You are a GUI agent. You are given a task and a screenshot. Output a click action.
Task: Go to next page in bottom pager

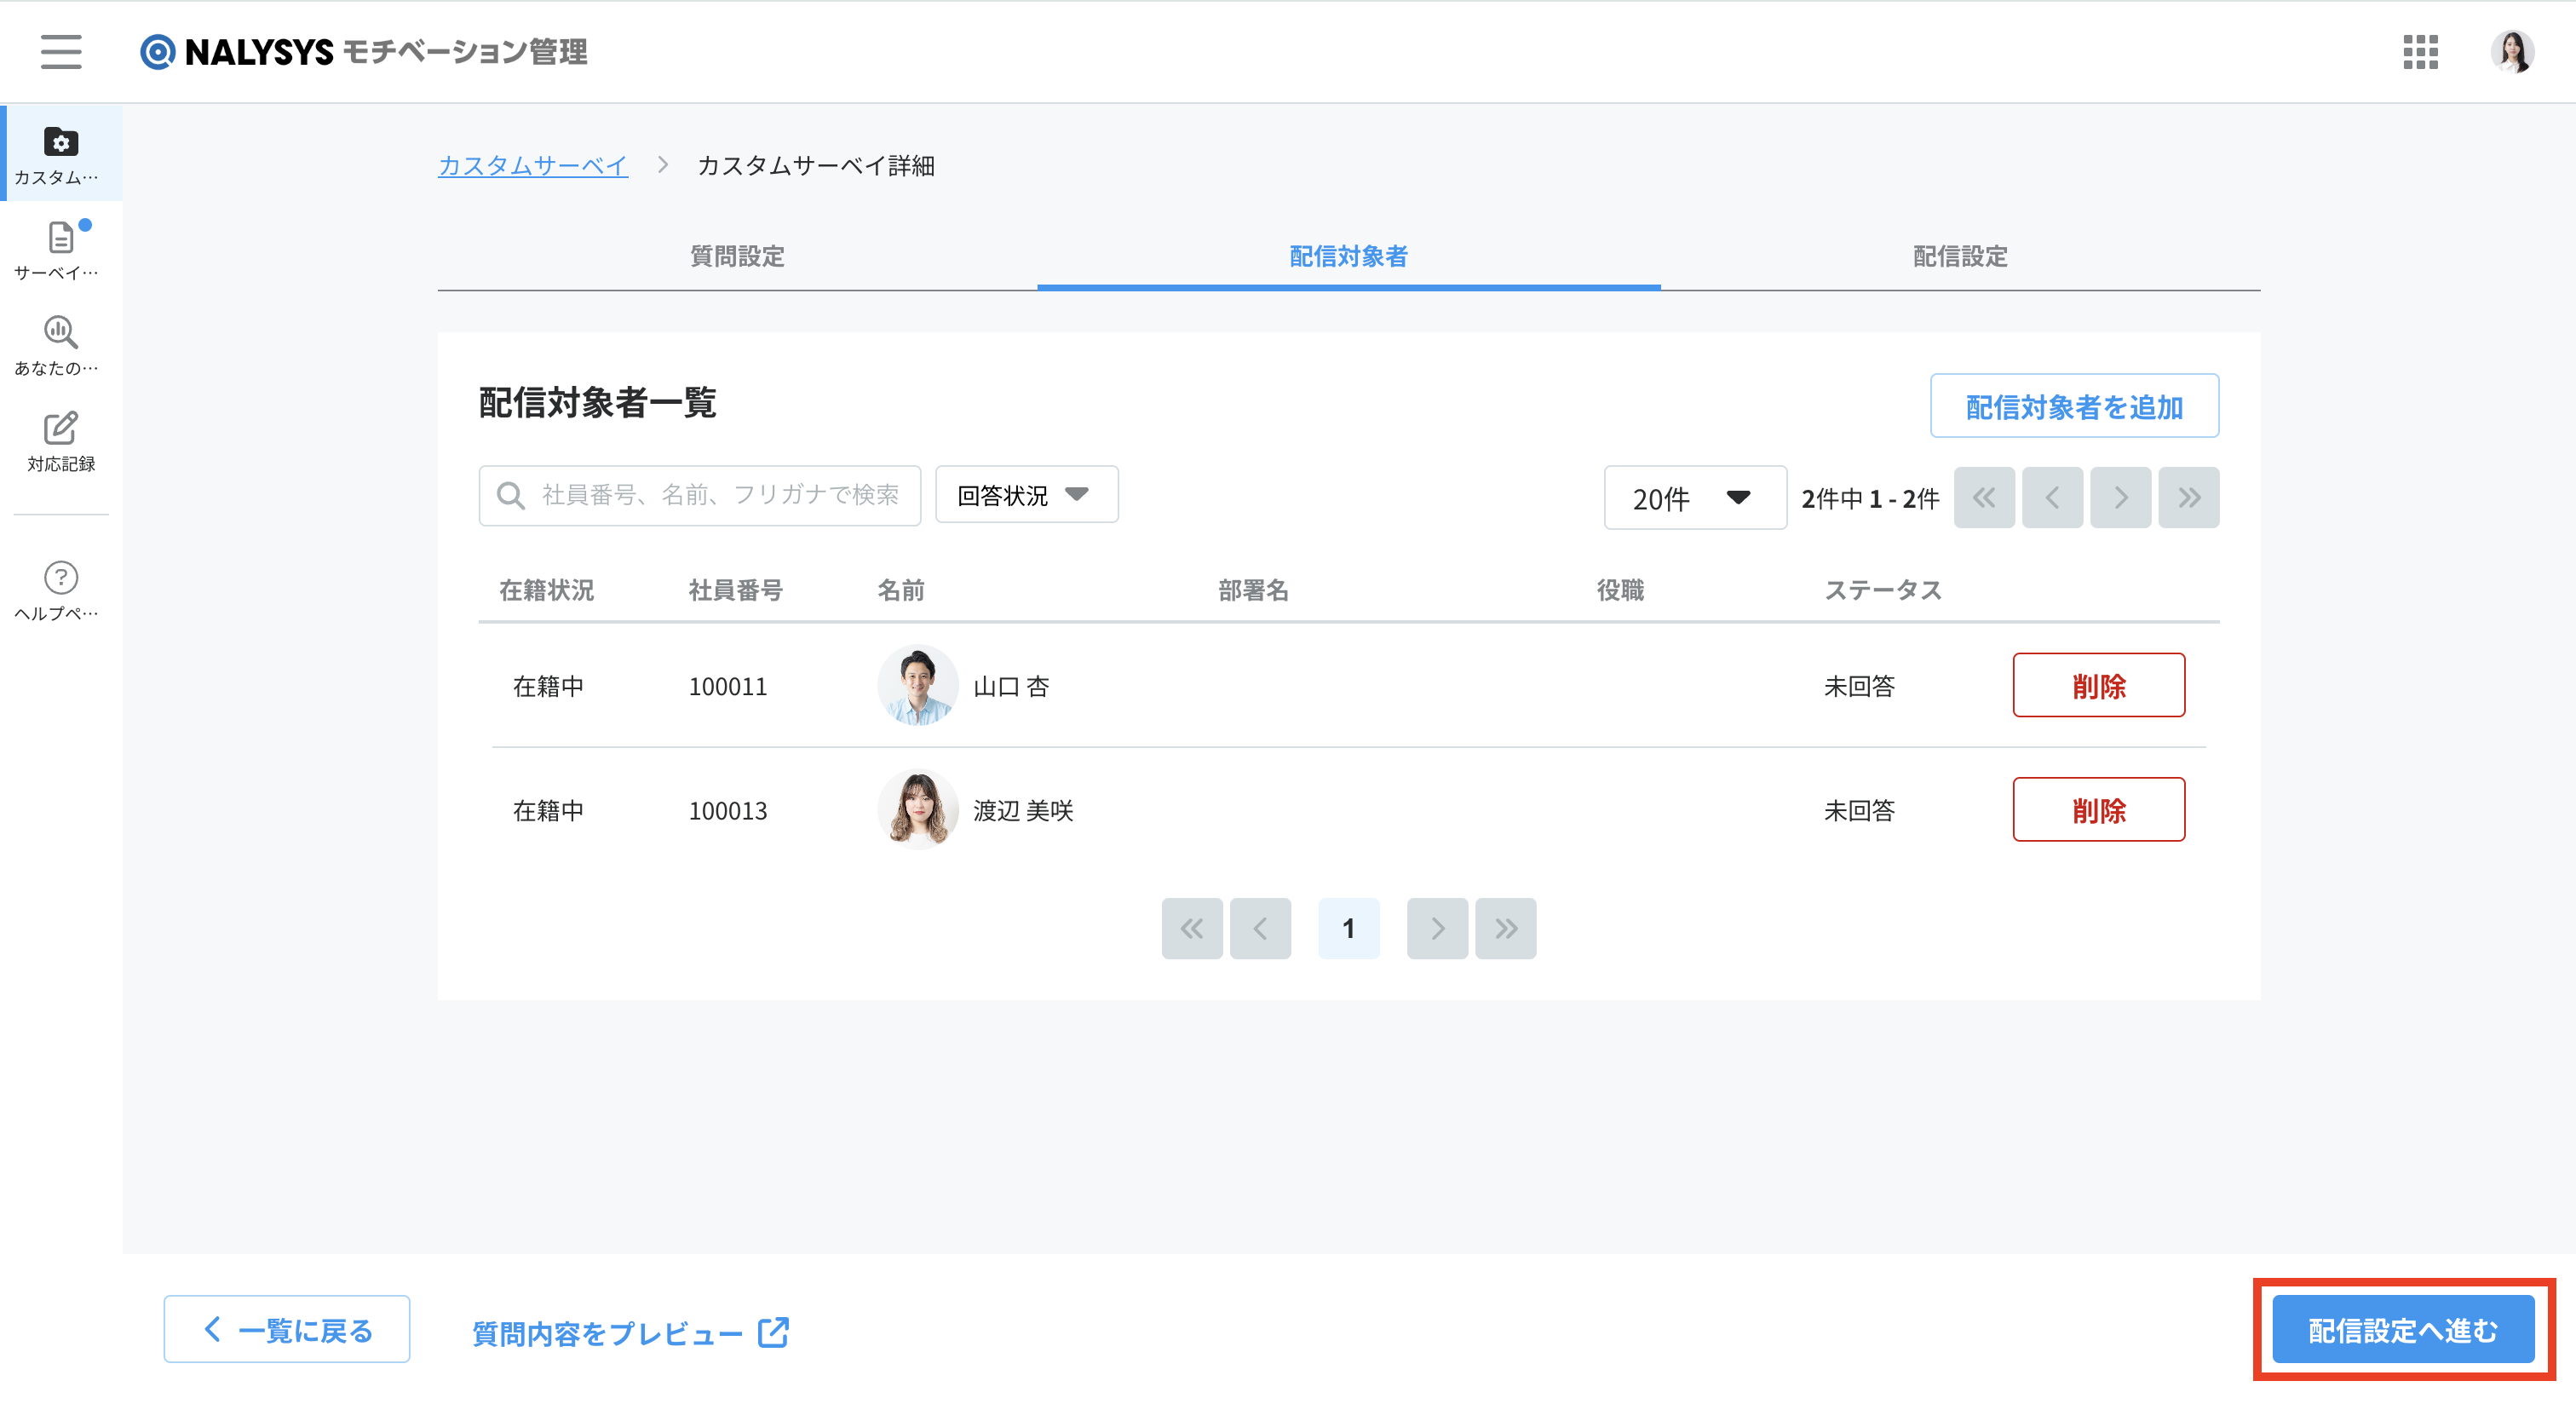1437,928
